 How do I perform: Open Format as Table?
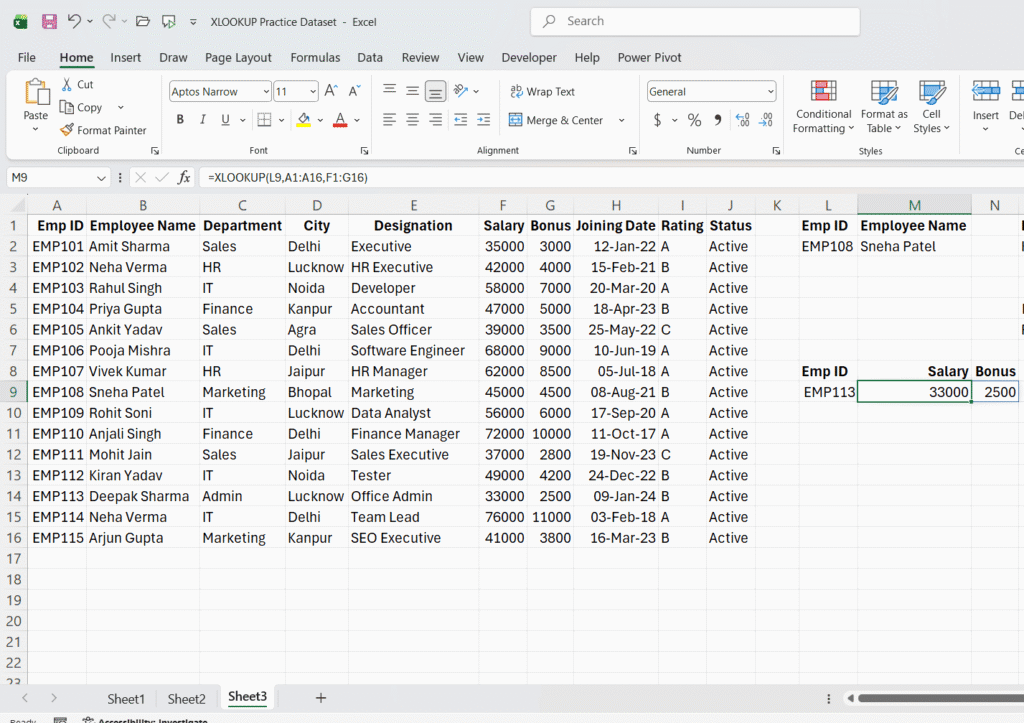coord(884,107)
